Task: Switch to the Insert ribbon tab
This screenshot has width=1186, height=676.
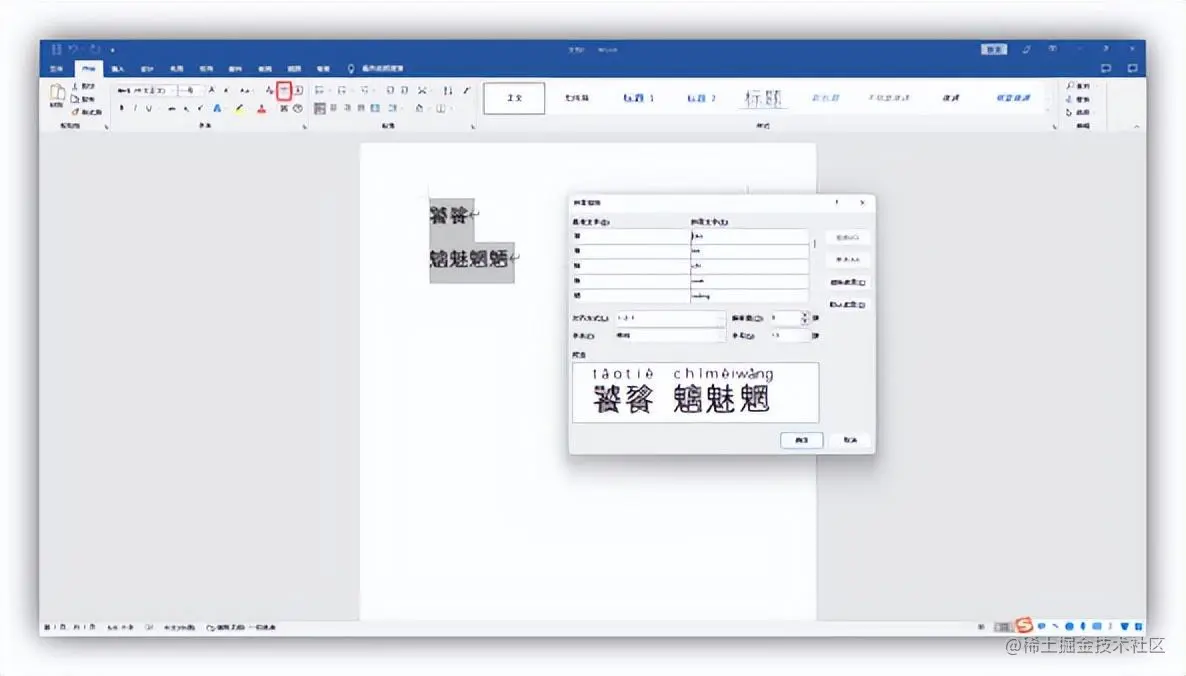Action: coord(117,68)
